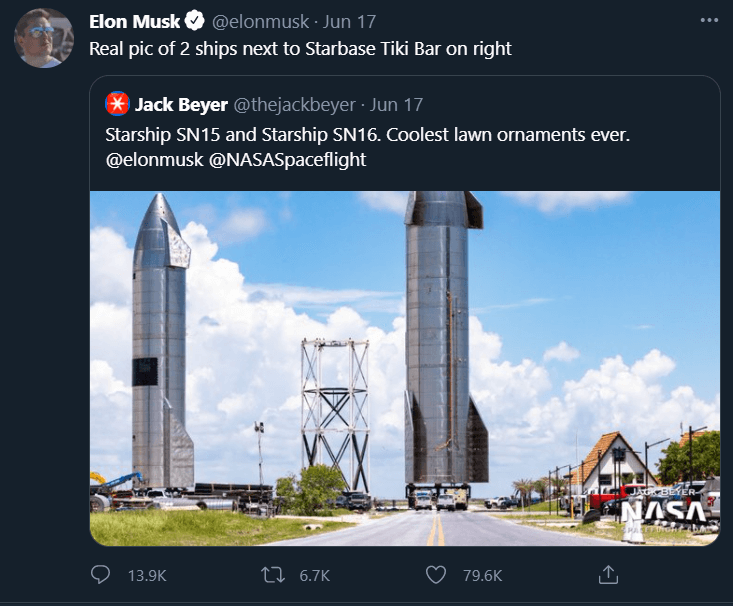Click the verified badge beside Elon Musk

point(196,21)
